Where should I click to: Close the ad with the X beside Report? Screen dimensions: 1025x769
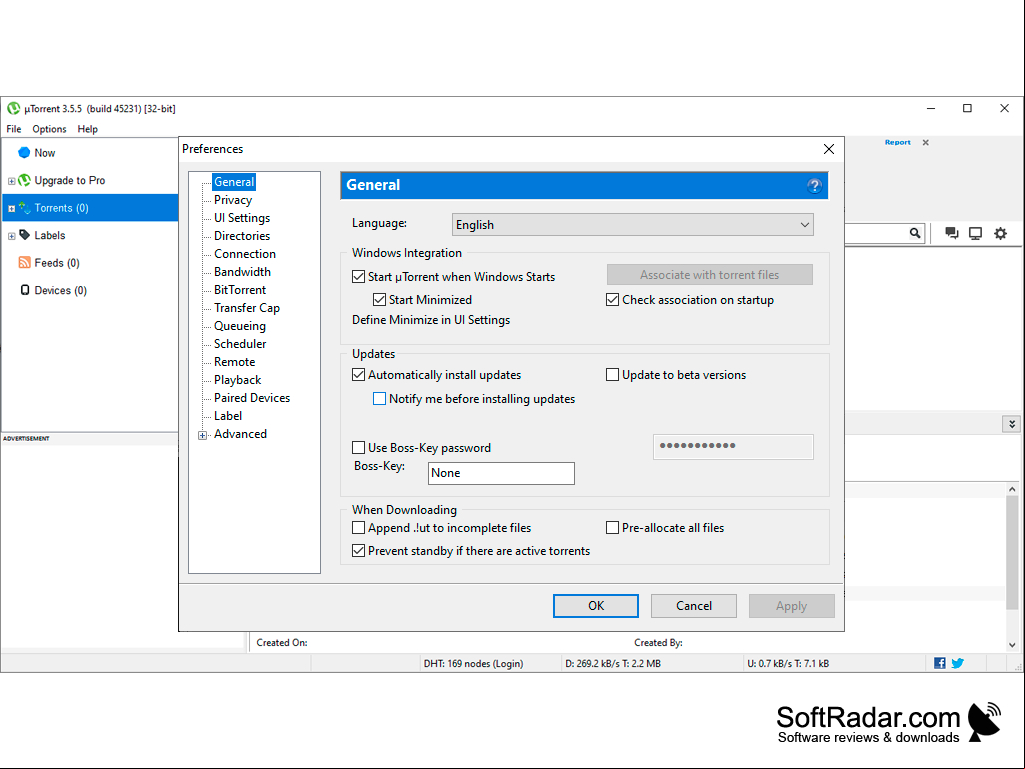click(926, 142)
